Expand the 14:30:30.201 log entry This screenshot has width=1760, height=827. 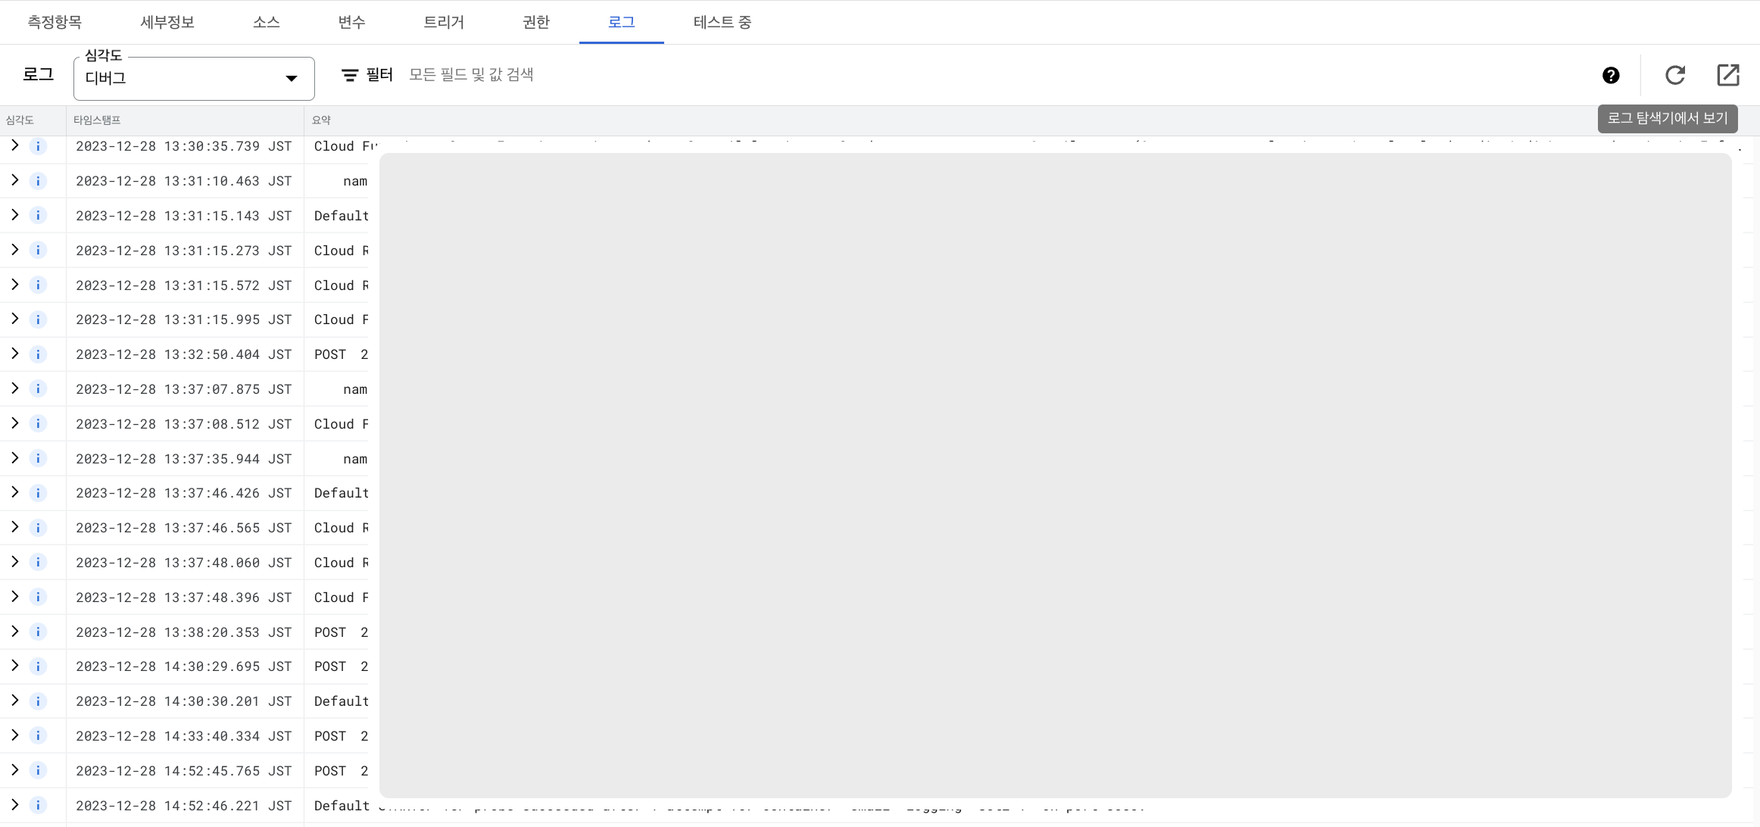15,701
